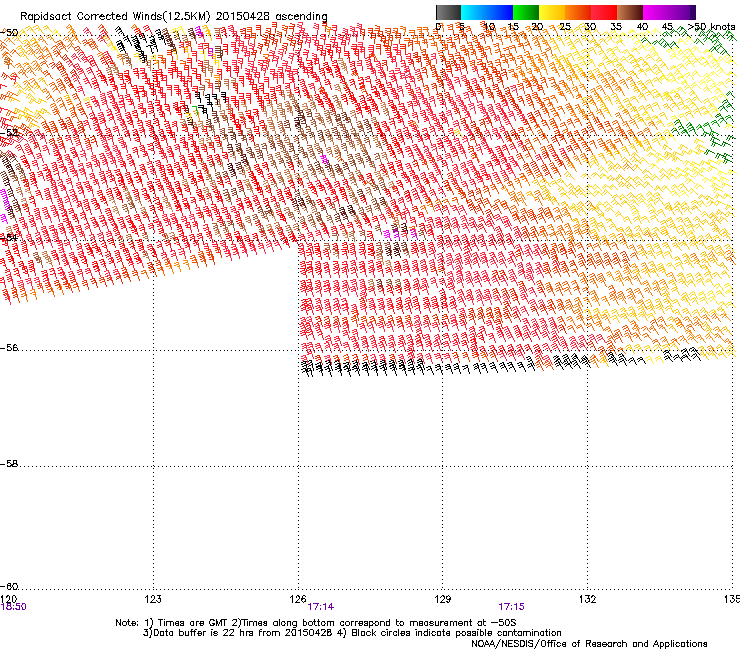Click the '-60' latitude axis label
Screen dimensions: 740x650
click(9, 586)
